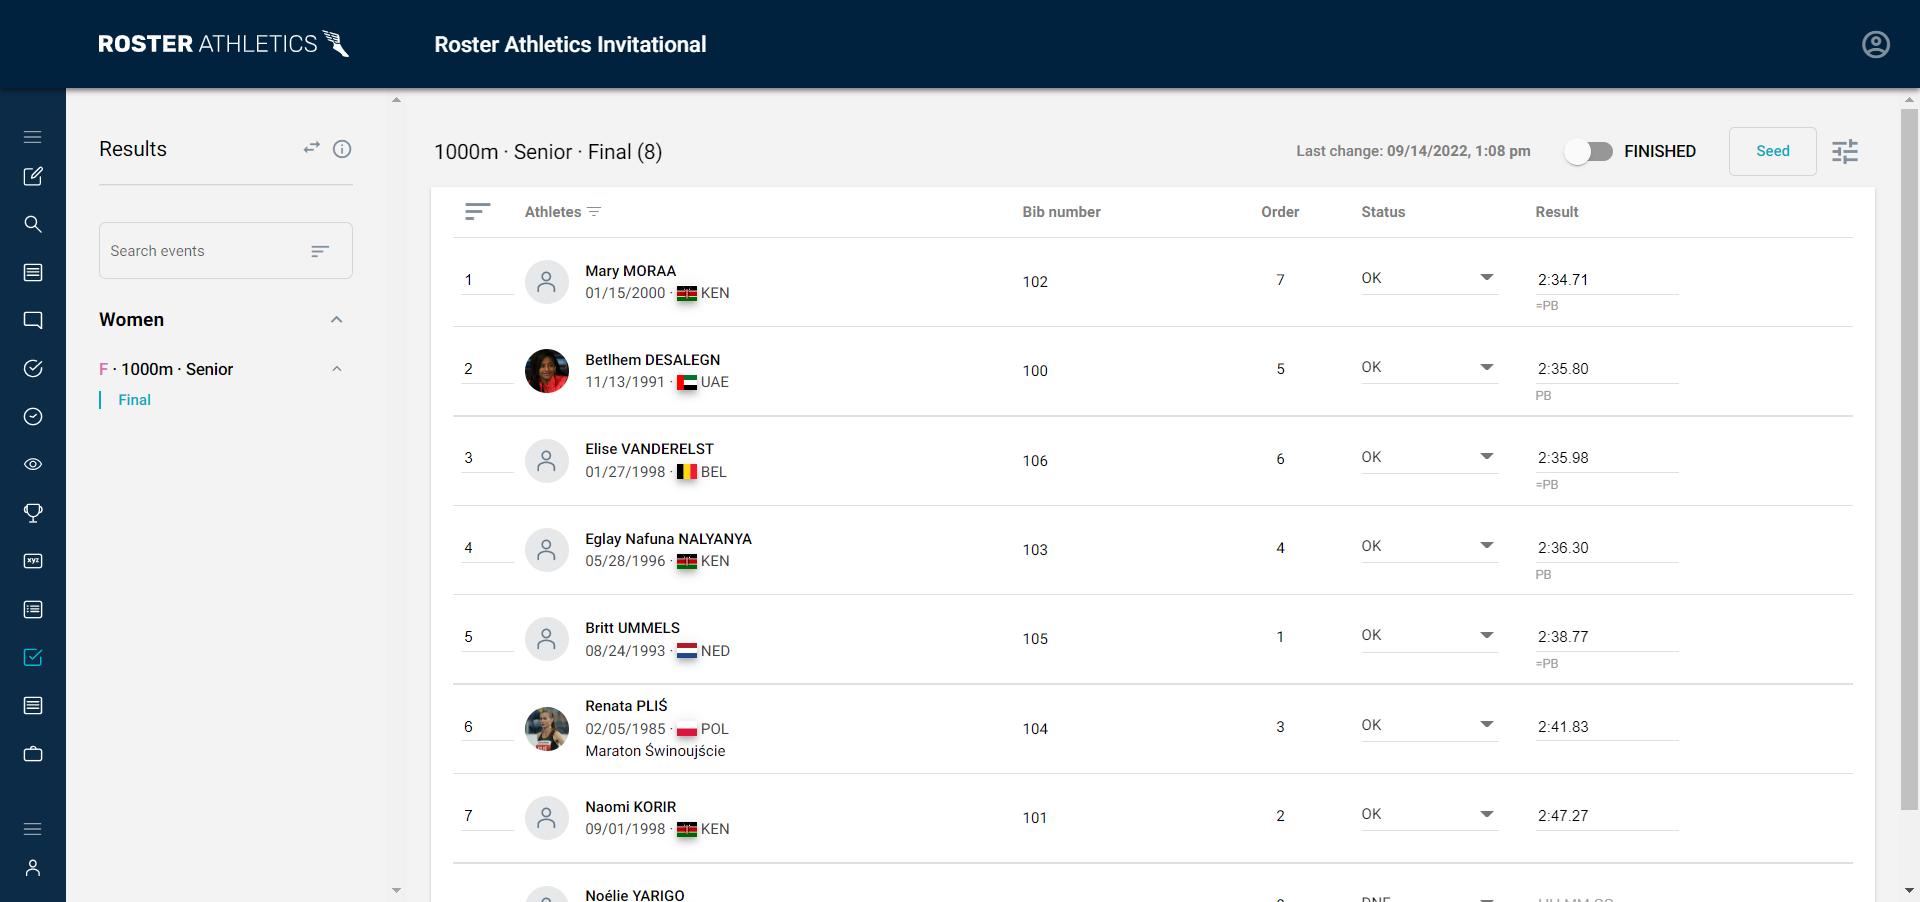Open the chat bubble icon in the sidebar
Image resolution: width=1920 pixels, height=902 pixels.
pos(33,320)
